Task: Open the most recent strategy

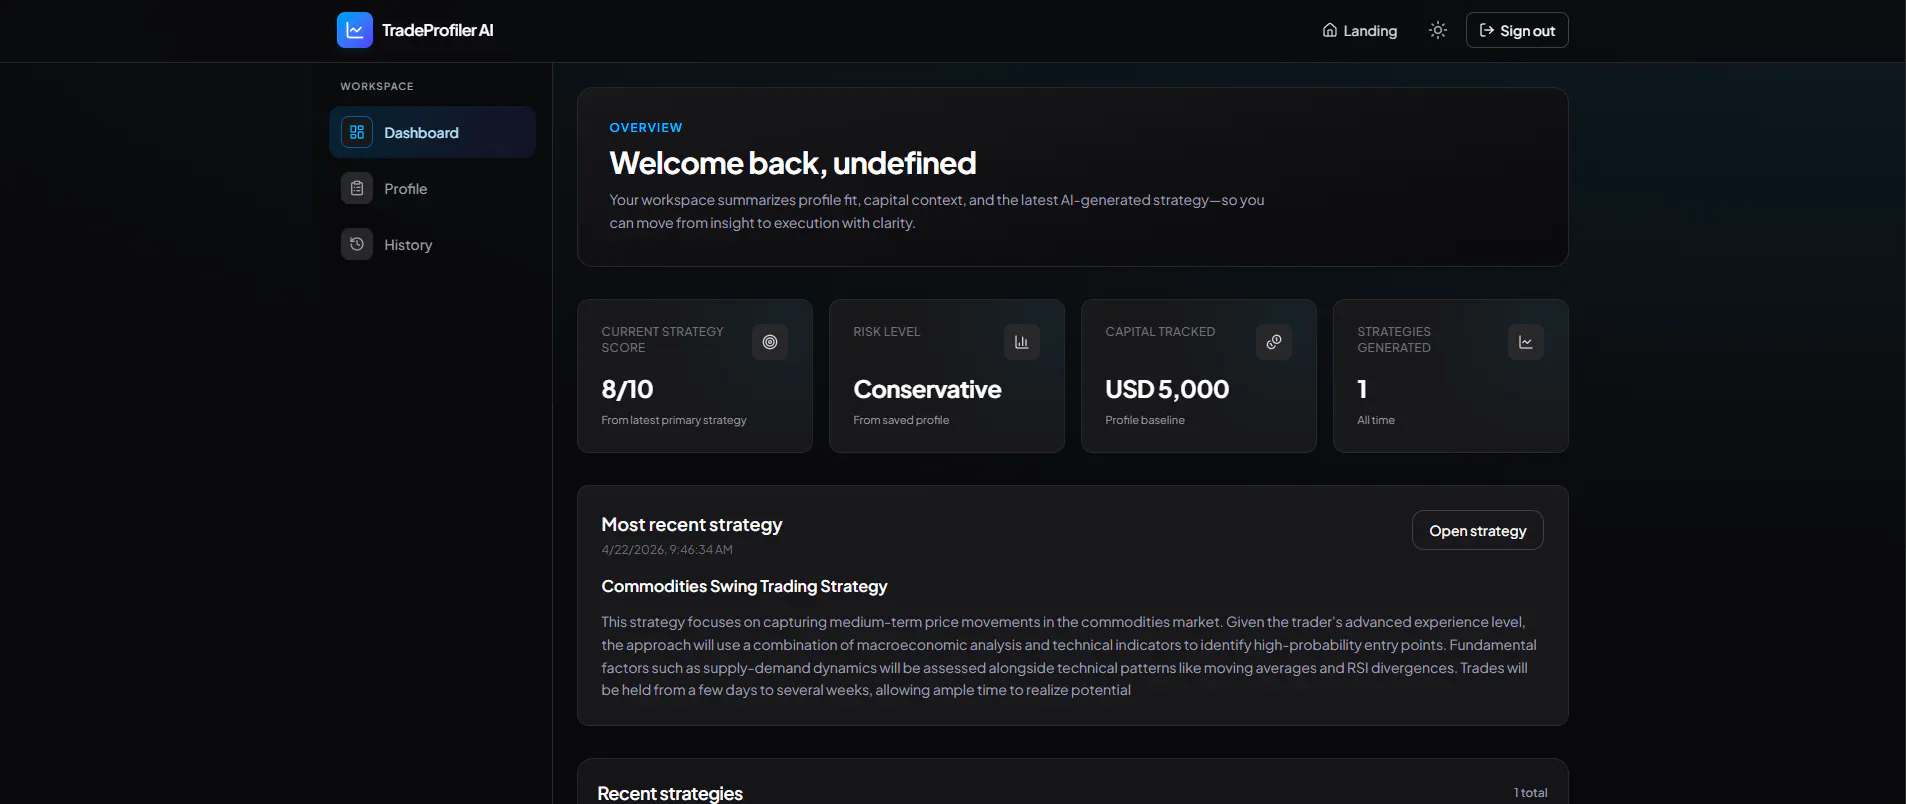Action: click(x=1478, y=530)
